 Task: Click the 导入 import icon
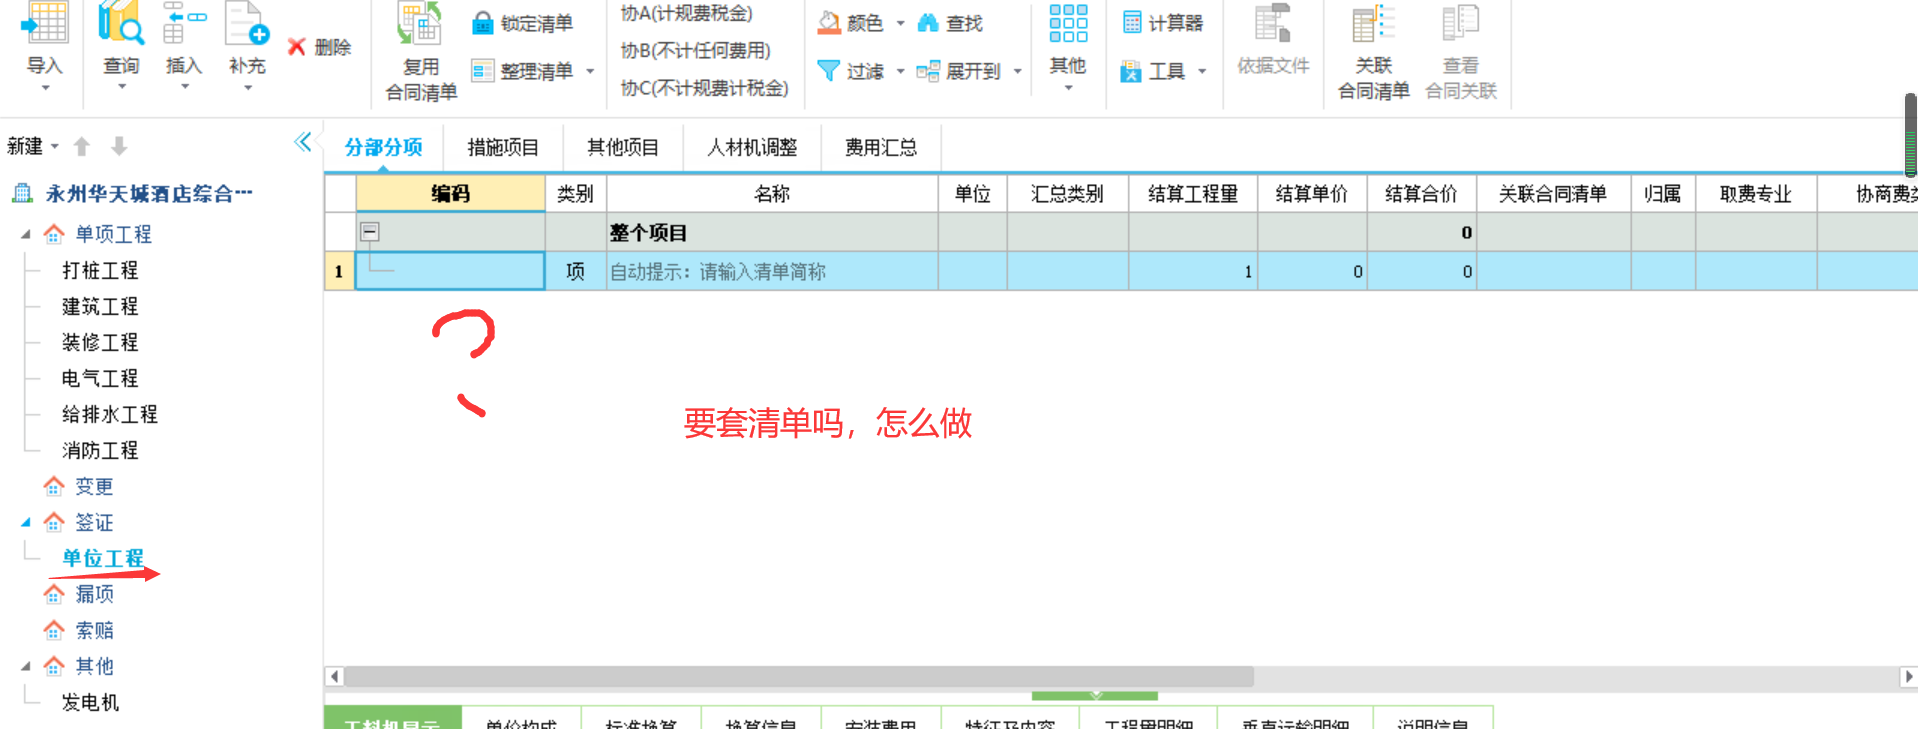tap(44, 22)
